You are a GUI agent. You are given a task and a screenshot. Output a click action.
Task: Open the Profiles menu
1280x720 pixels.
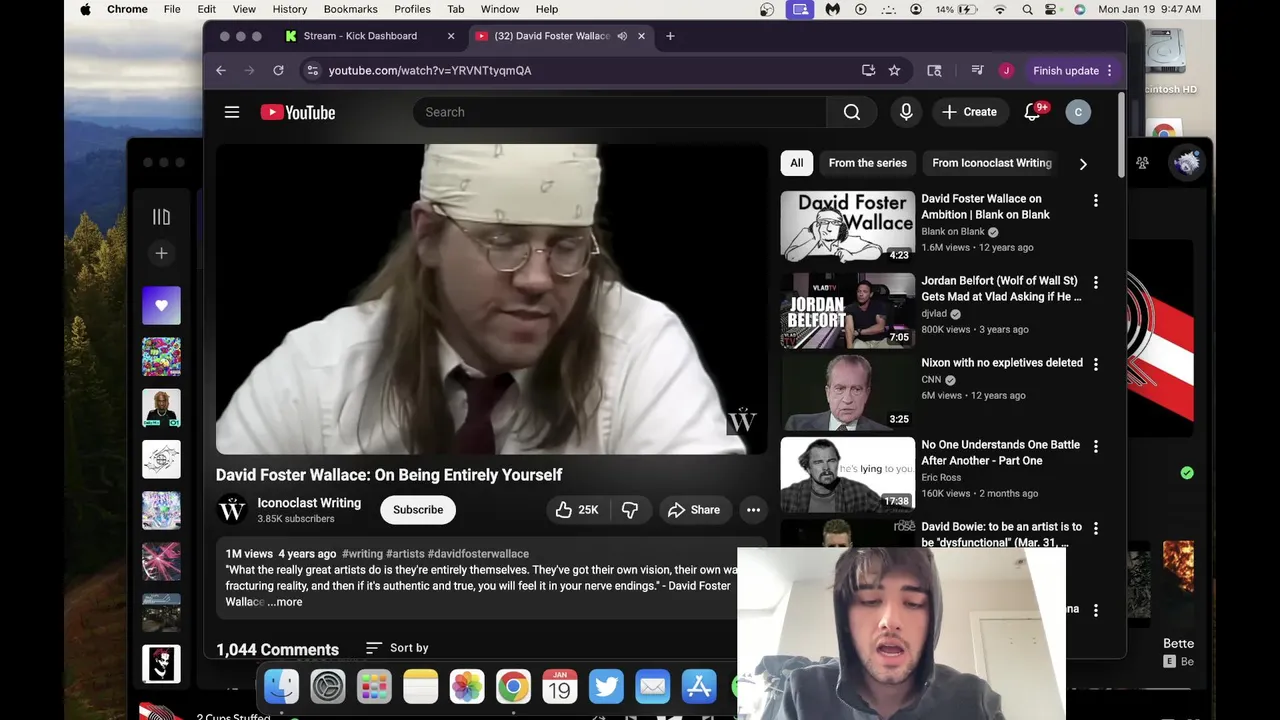tap(412, 9)
